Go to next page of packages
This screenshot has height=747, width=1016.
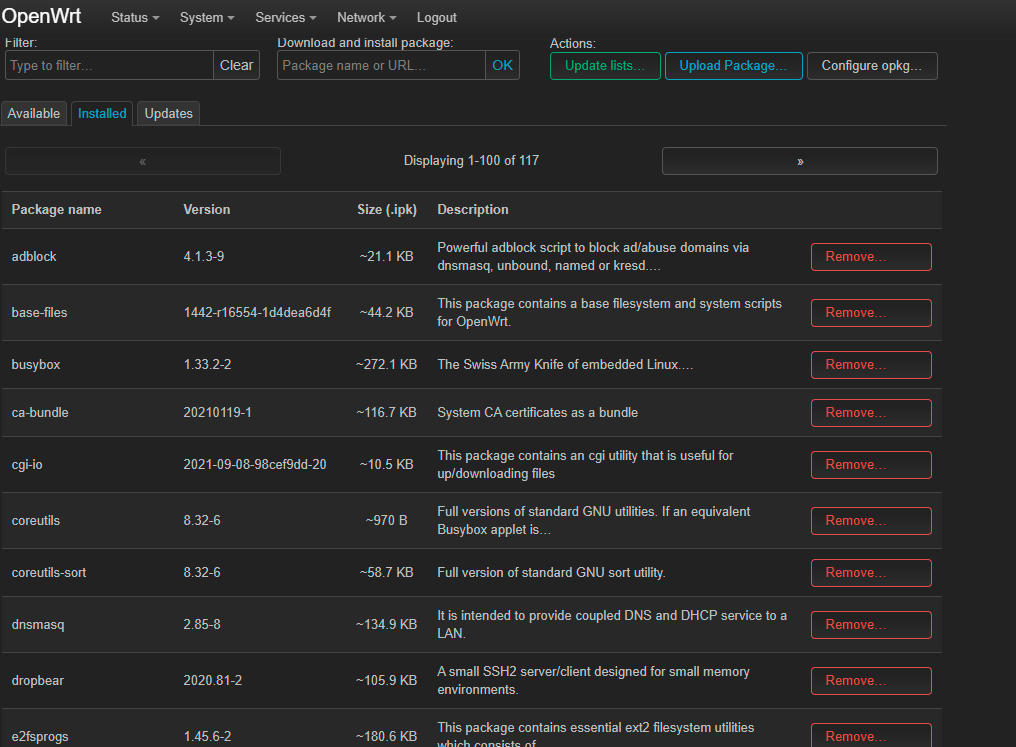coord(799,161)
